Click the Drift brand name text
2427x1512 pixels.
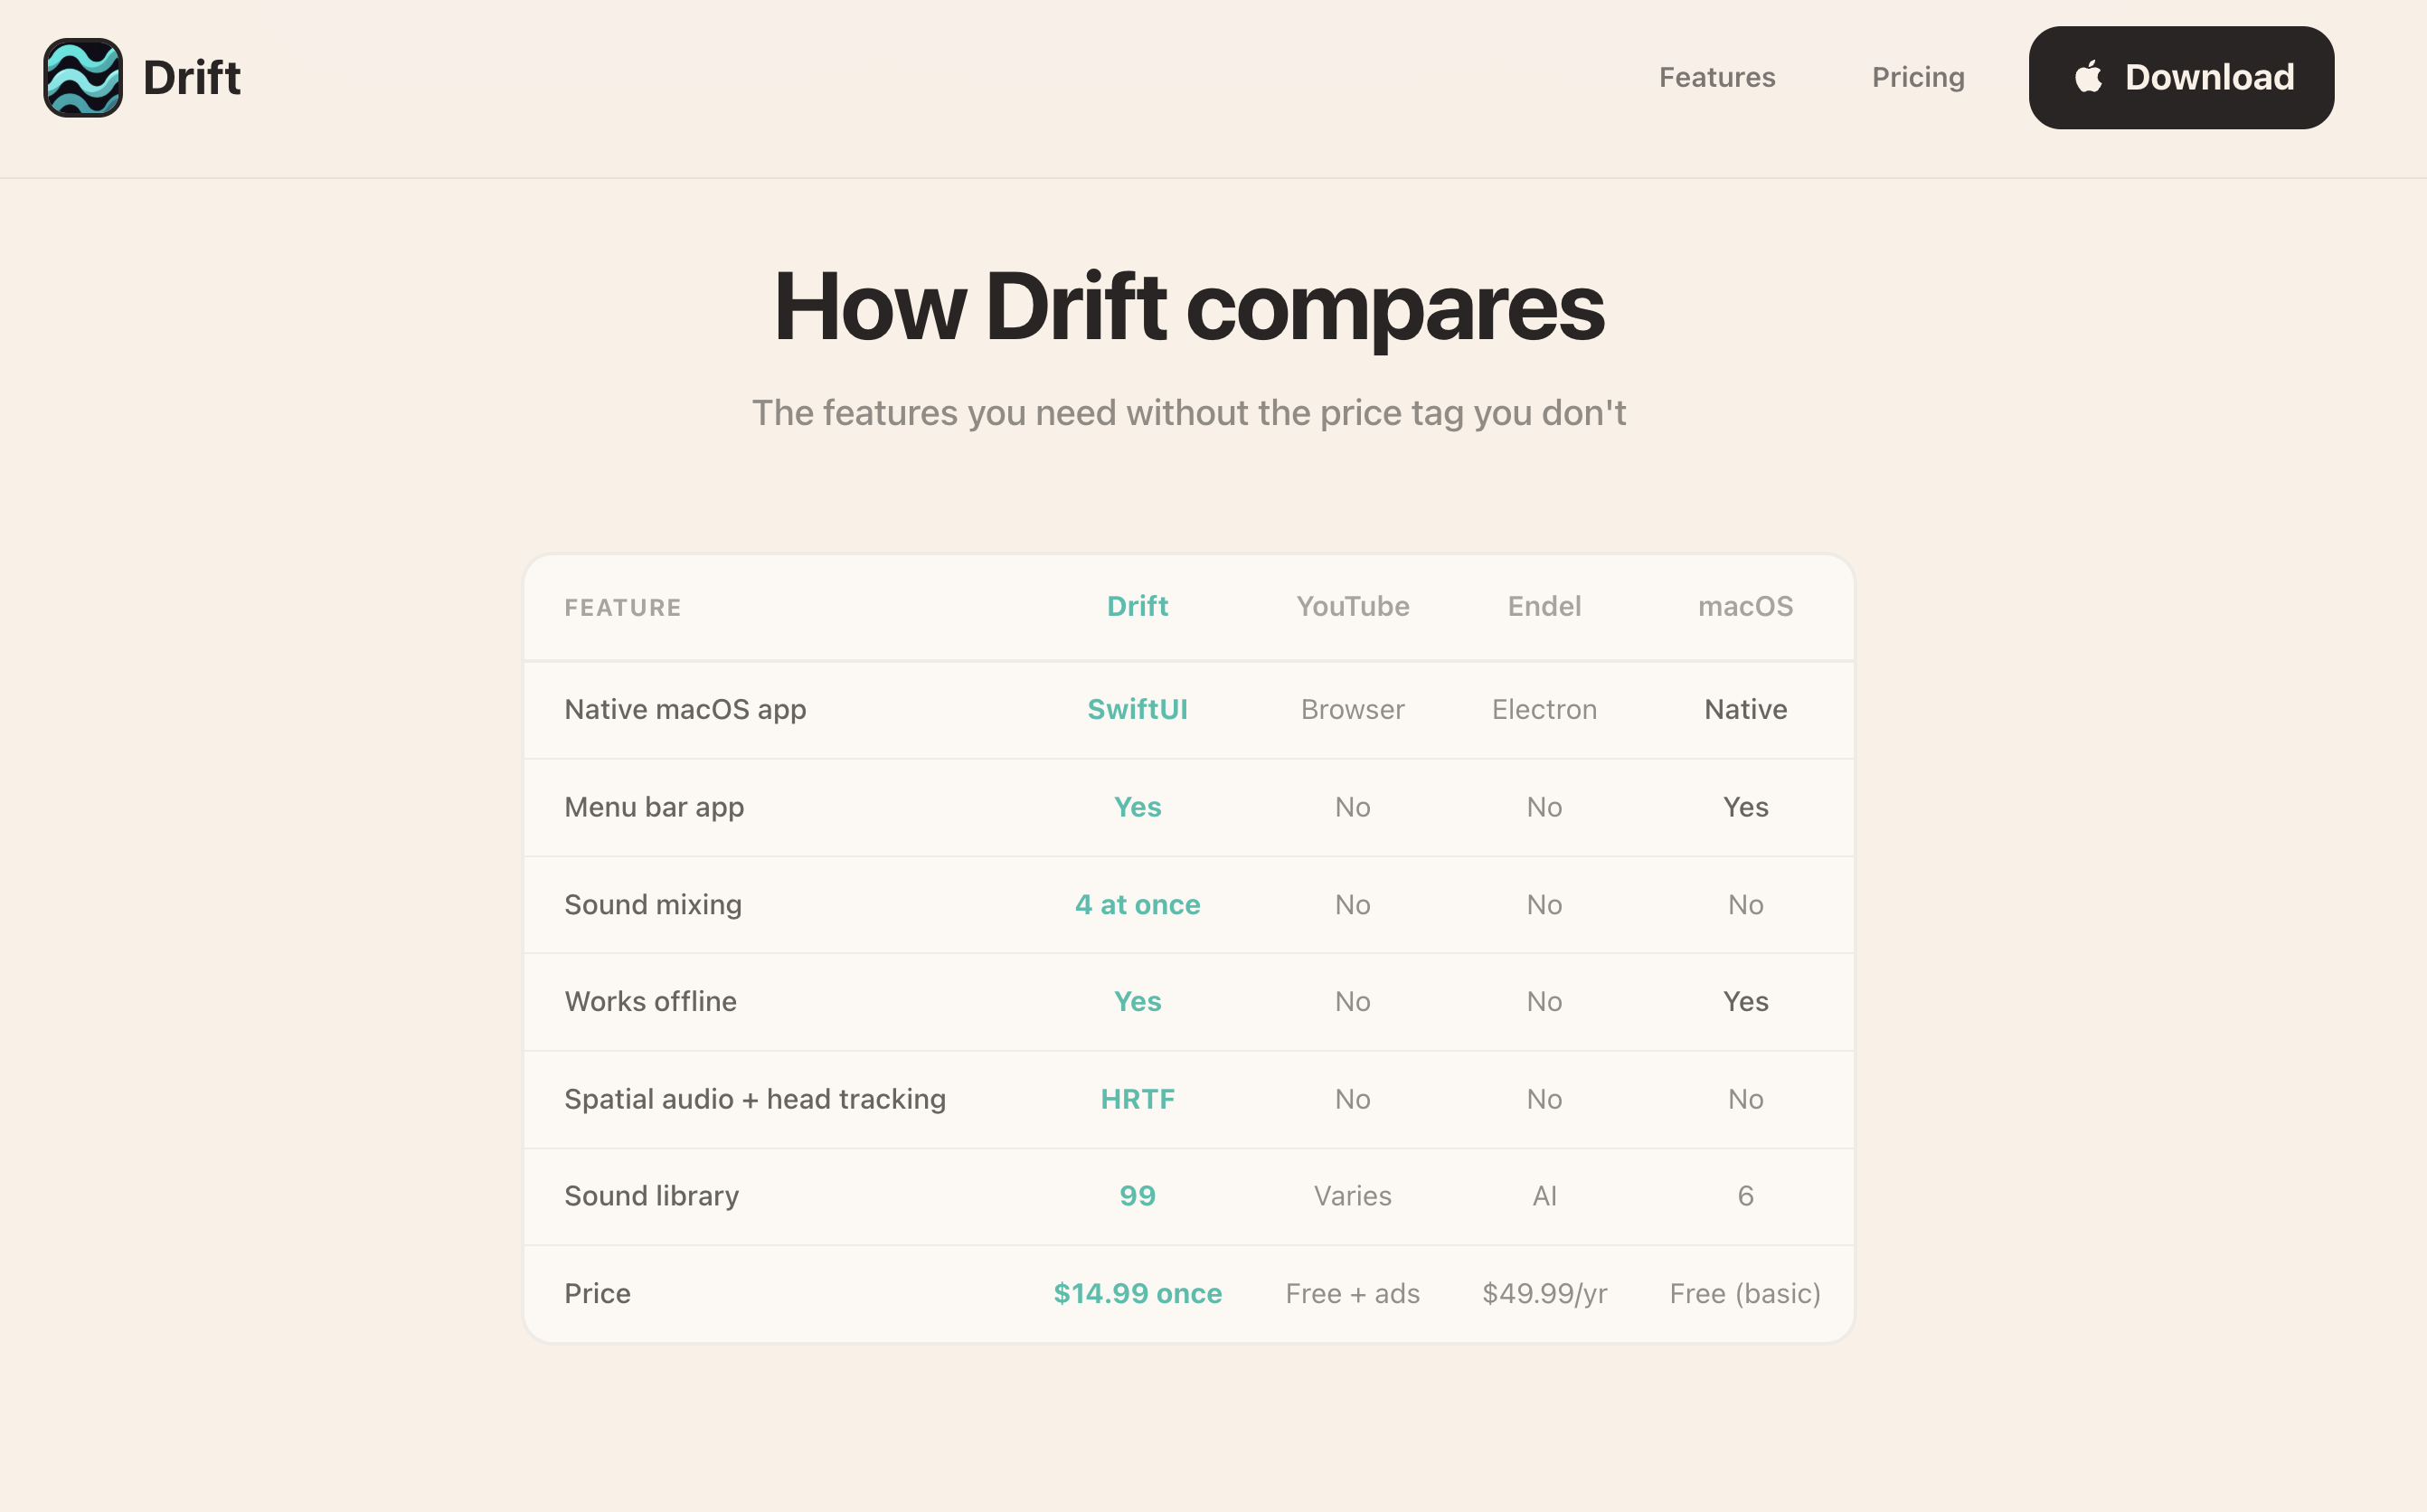192,78
